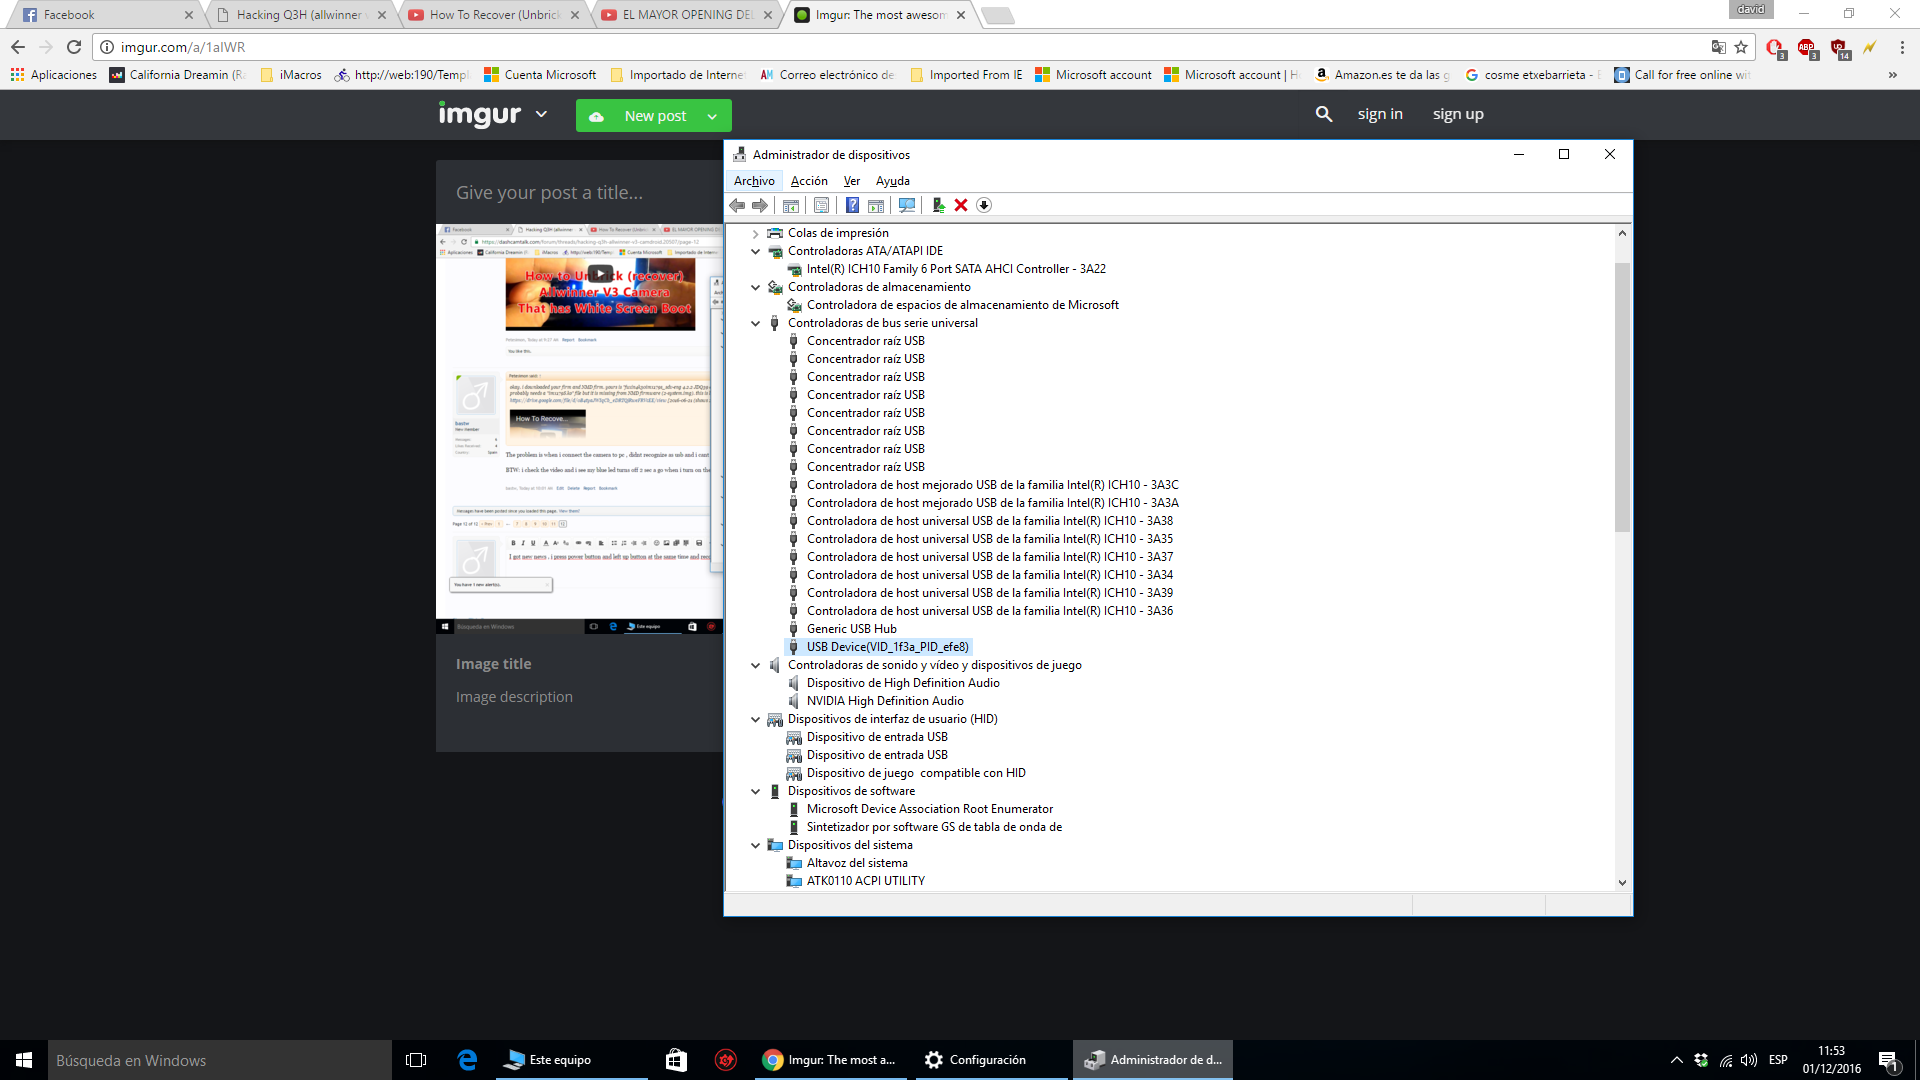Collapse Controladoras de bus serie universal

coord(756,323)
